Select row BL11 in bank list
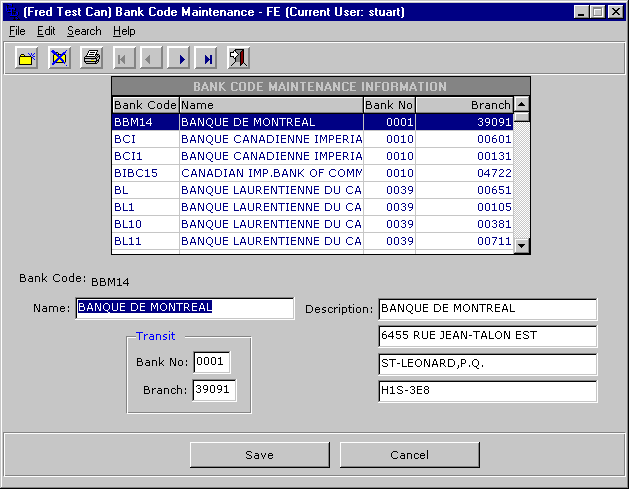Screen dimensions: 629x489 click(x=312, y=241)
